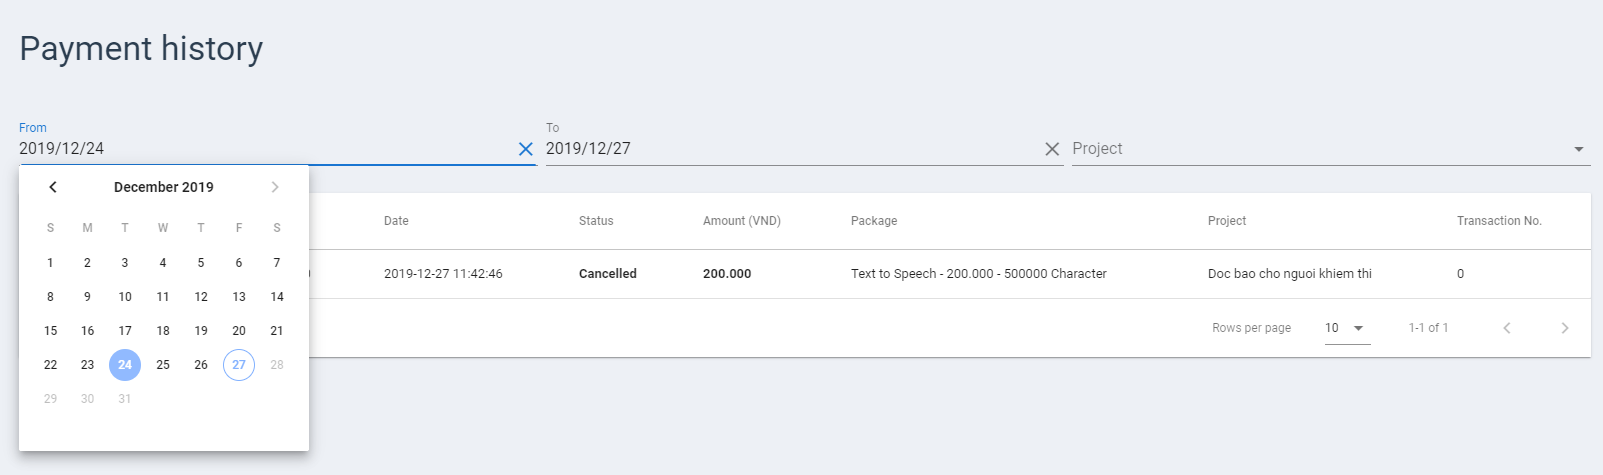1603x475 pixels.
Task: Change rows per page value
Action: click(x=1347, y=328)
